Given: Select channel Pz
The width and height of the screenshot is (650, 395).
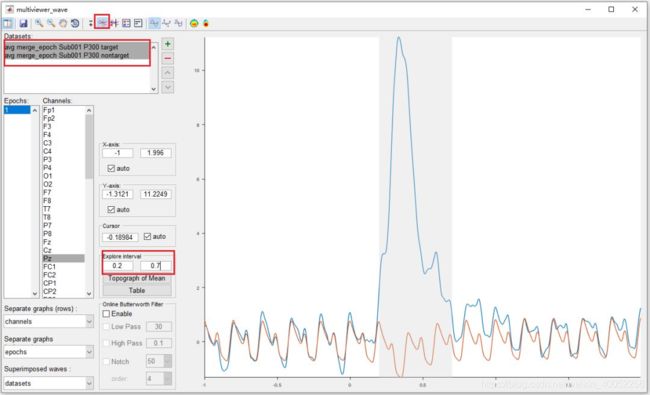Looking at the screenshot, I should click(63, 258).
